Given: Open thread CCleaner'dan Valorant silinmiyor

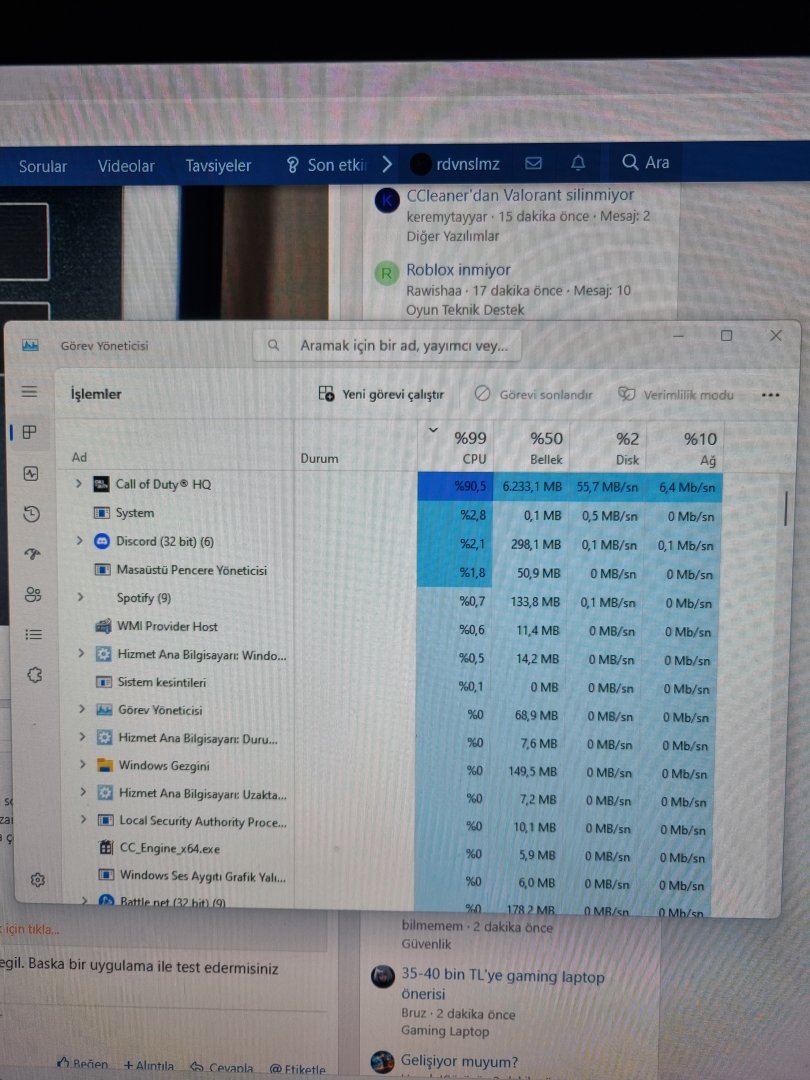Looking at the screenshot, I should click(520, 195).
